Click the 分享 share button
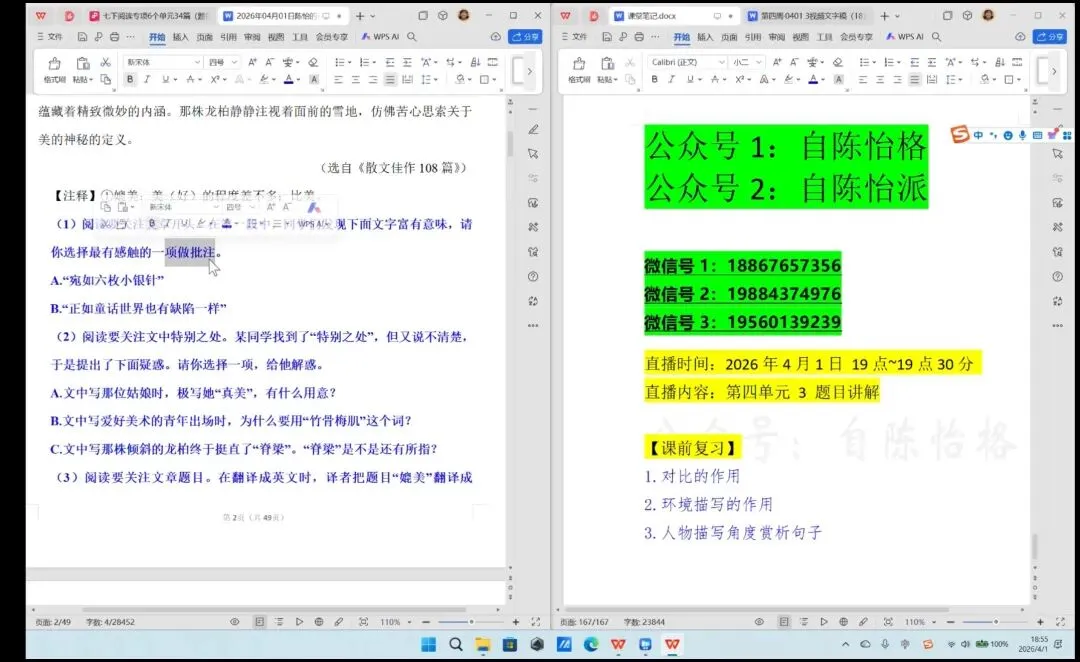This screenshot has width=1080, height=662. click(521, 35)
